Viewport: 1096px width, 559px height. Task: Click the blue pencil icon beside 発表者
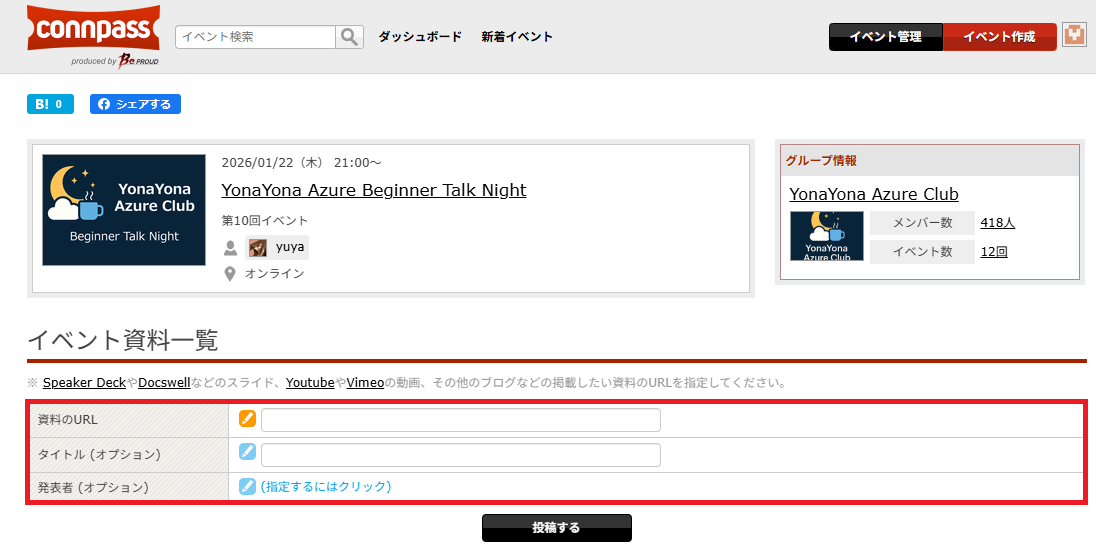coord(247,486)
